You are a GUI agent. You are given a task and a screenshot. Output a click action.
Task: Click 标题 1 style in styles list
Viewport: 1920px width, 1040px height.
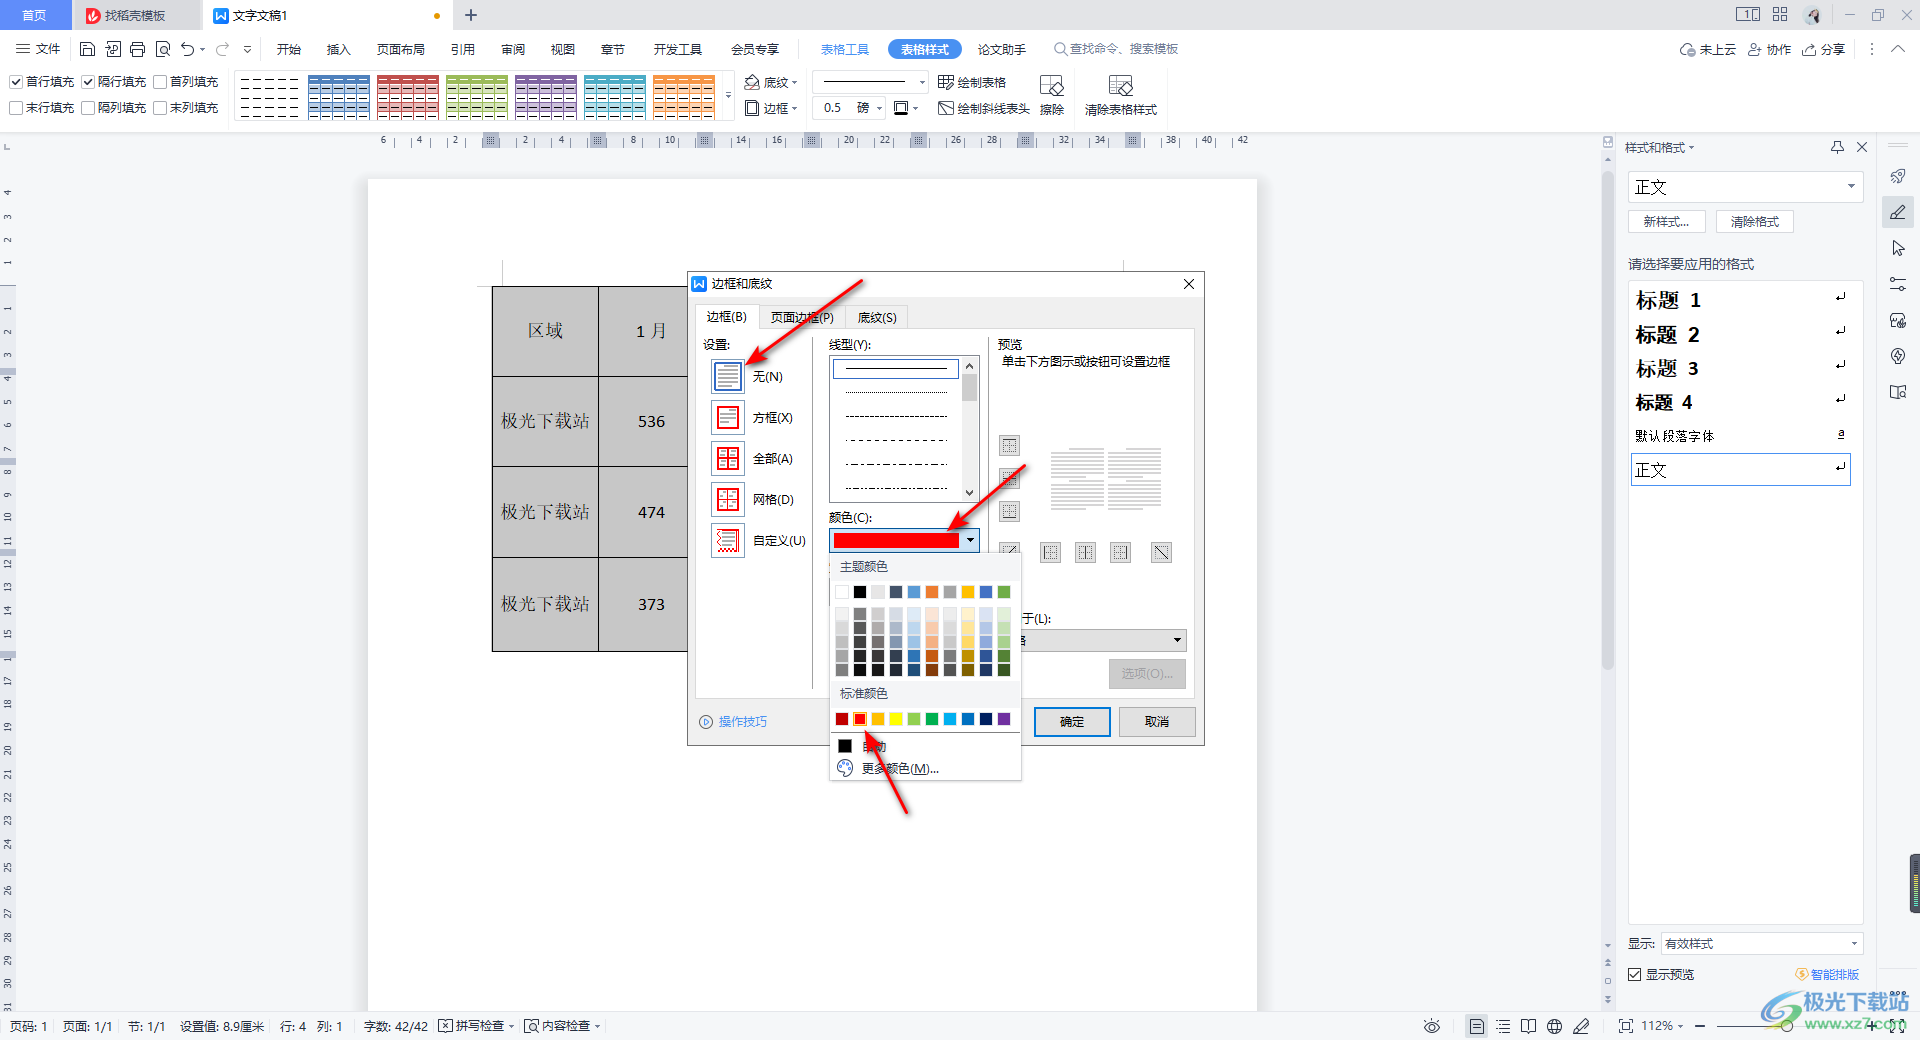[1740, 300]
